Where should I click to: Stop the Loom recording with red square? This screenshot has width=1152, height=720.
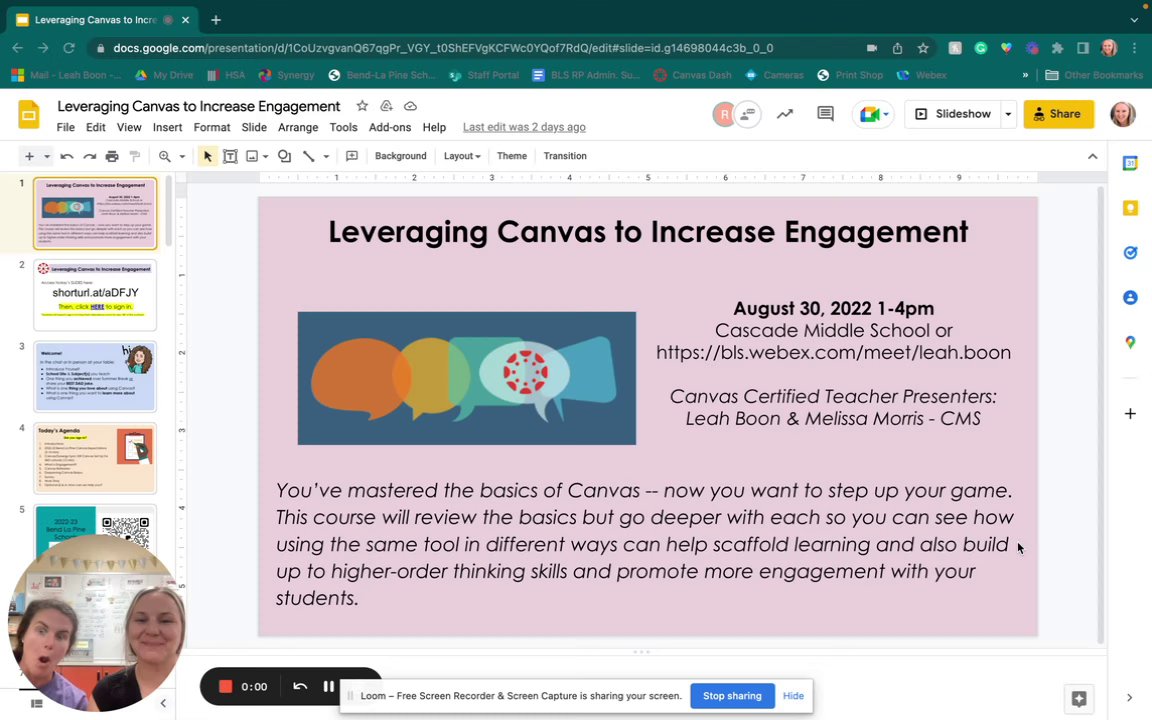tap(226, 686)
